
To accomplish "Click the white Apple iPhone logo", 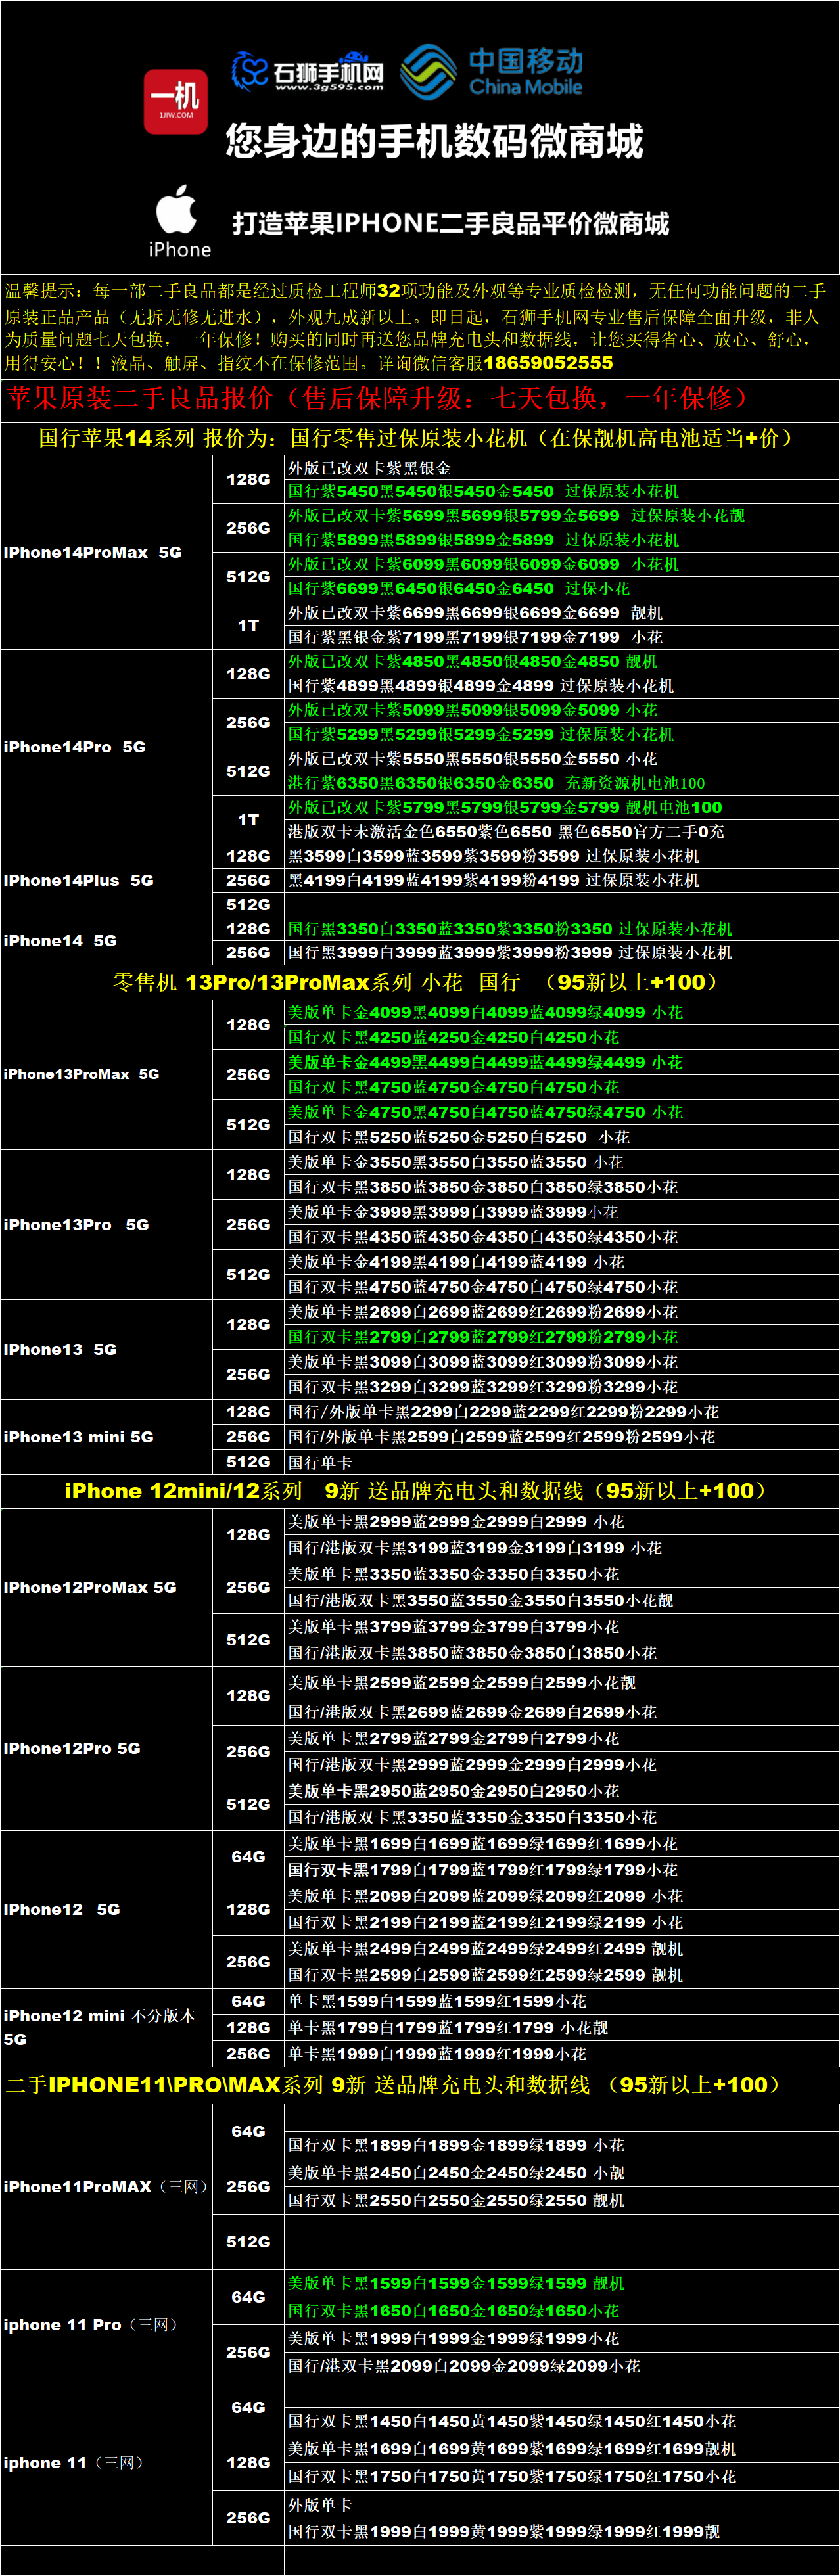I will coord(178,220).
